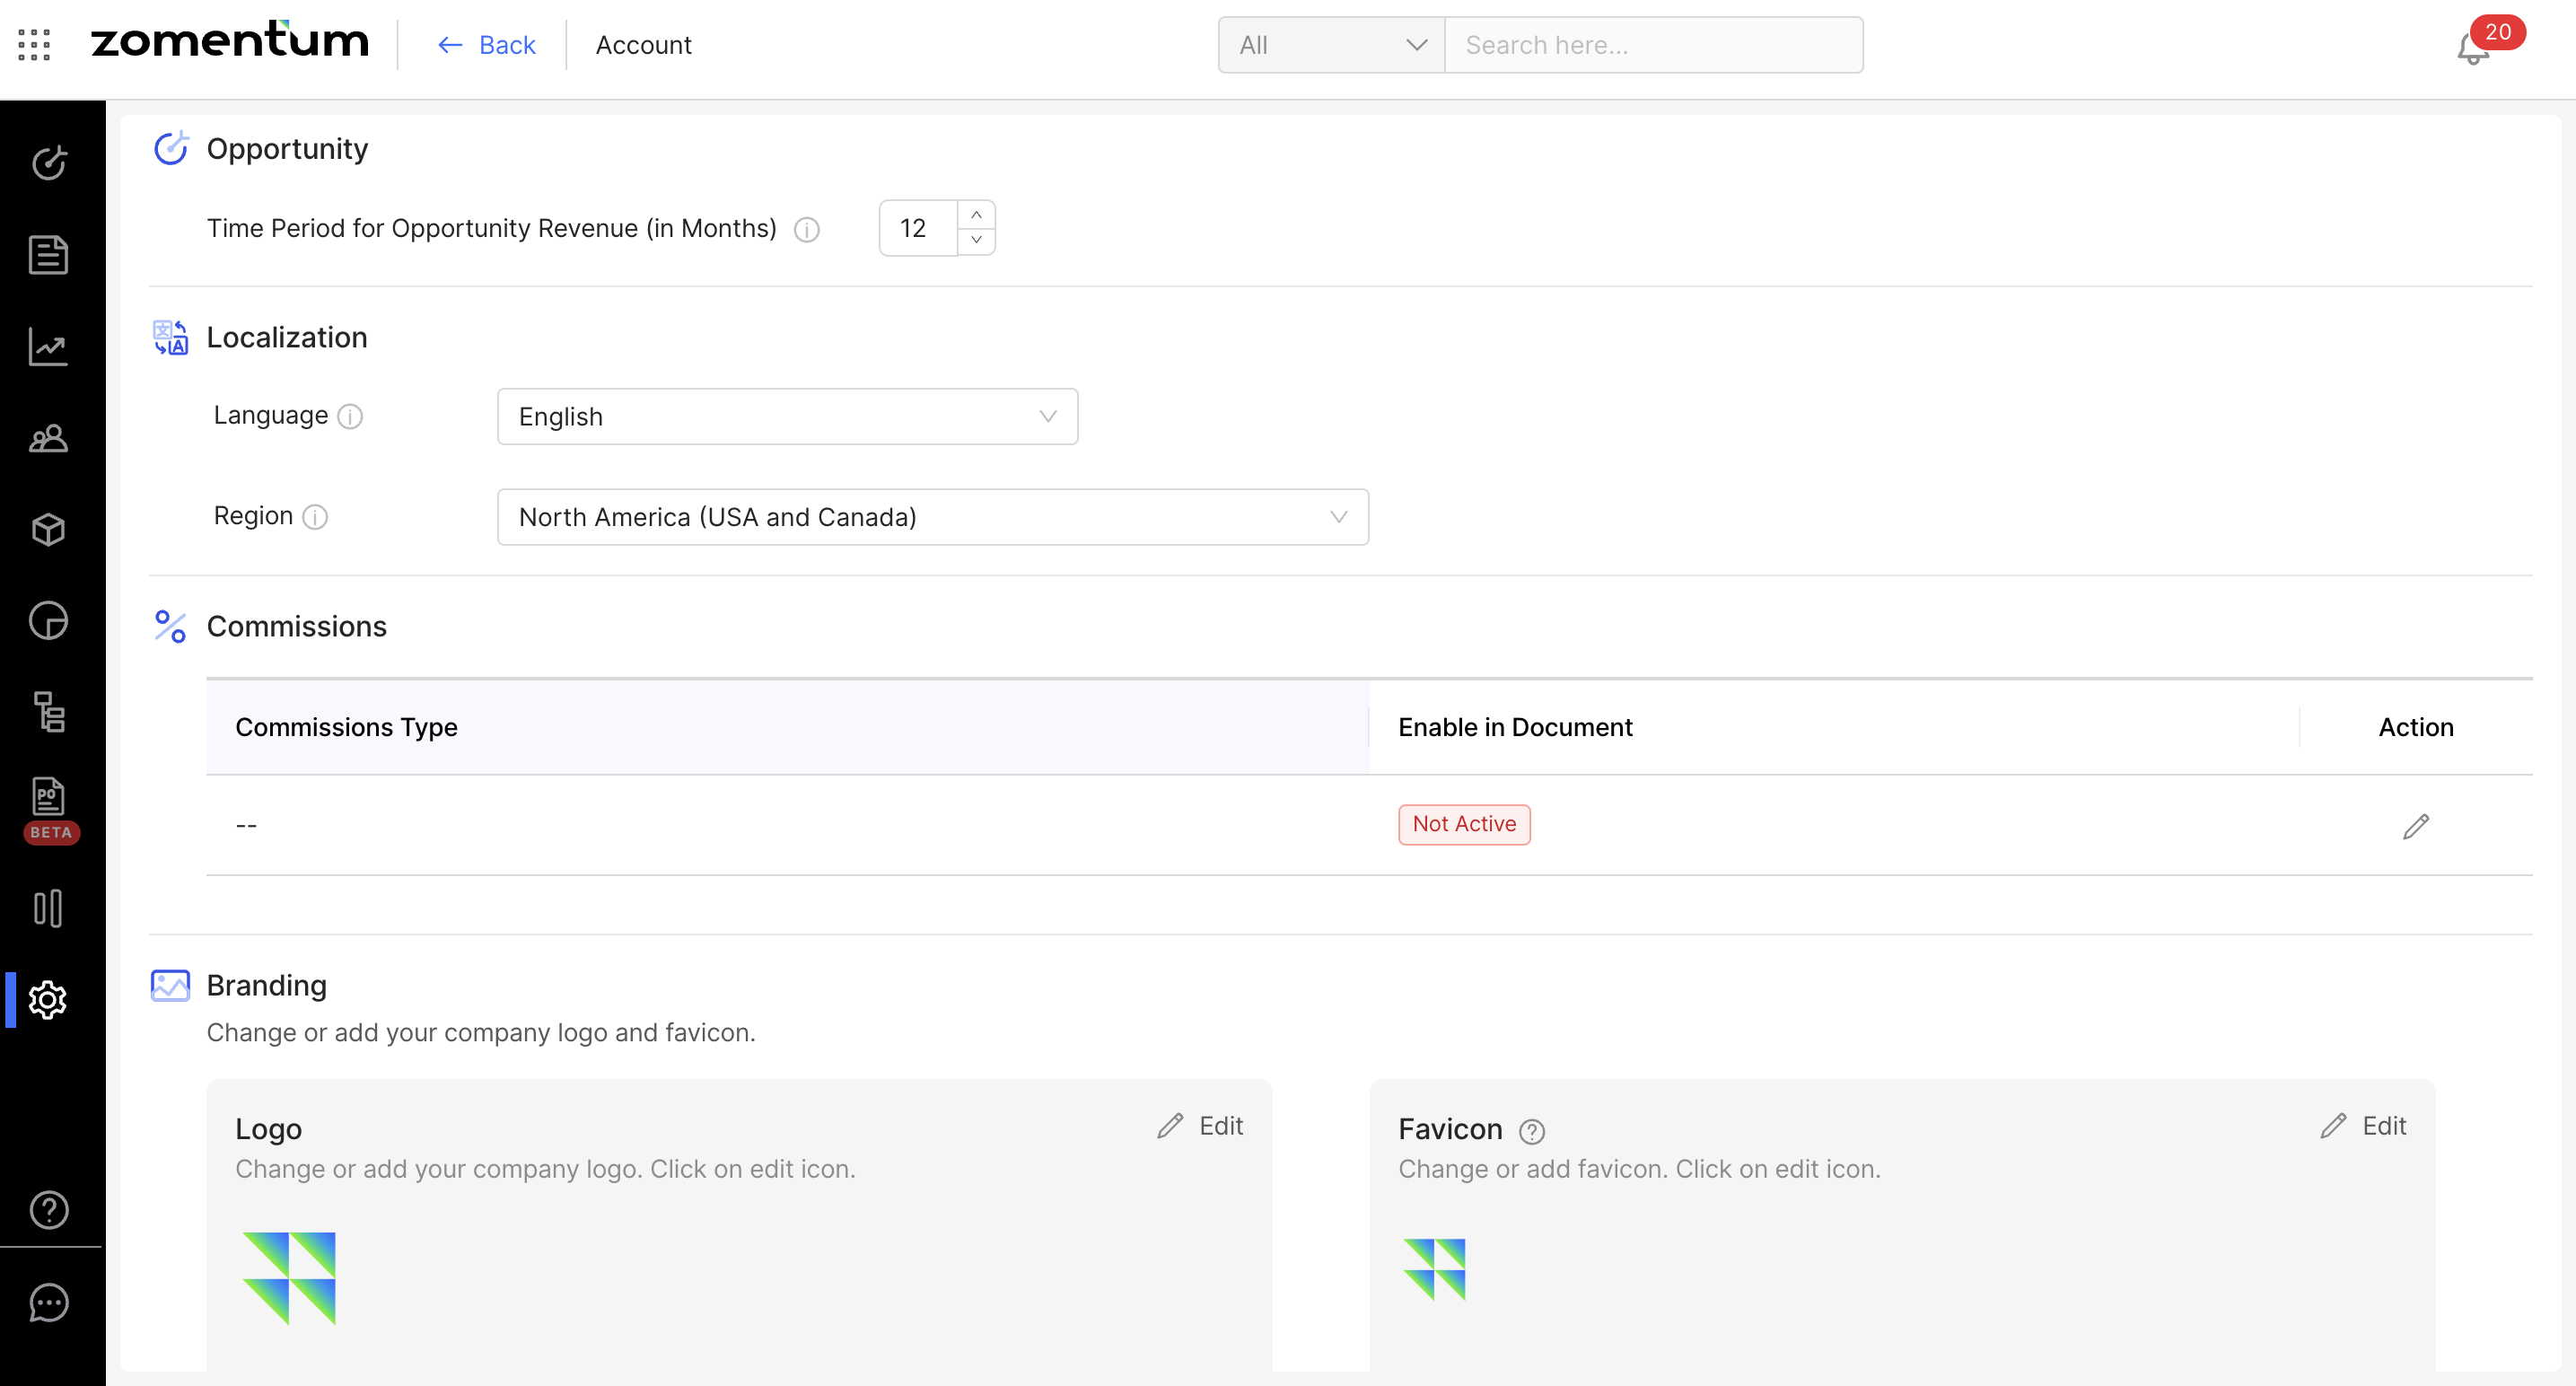This screenshot has height=1386, width=2576.
Task: Edit the company Logo
Action: 1200,1126
